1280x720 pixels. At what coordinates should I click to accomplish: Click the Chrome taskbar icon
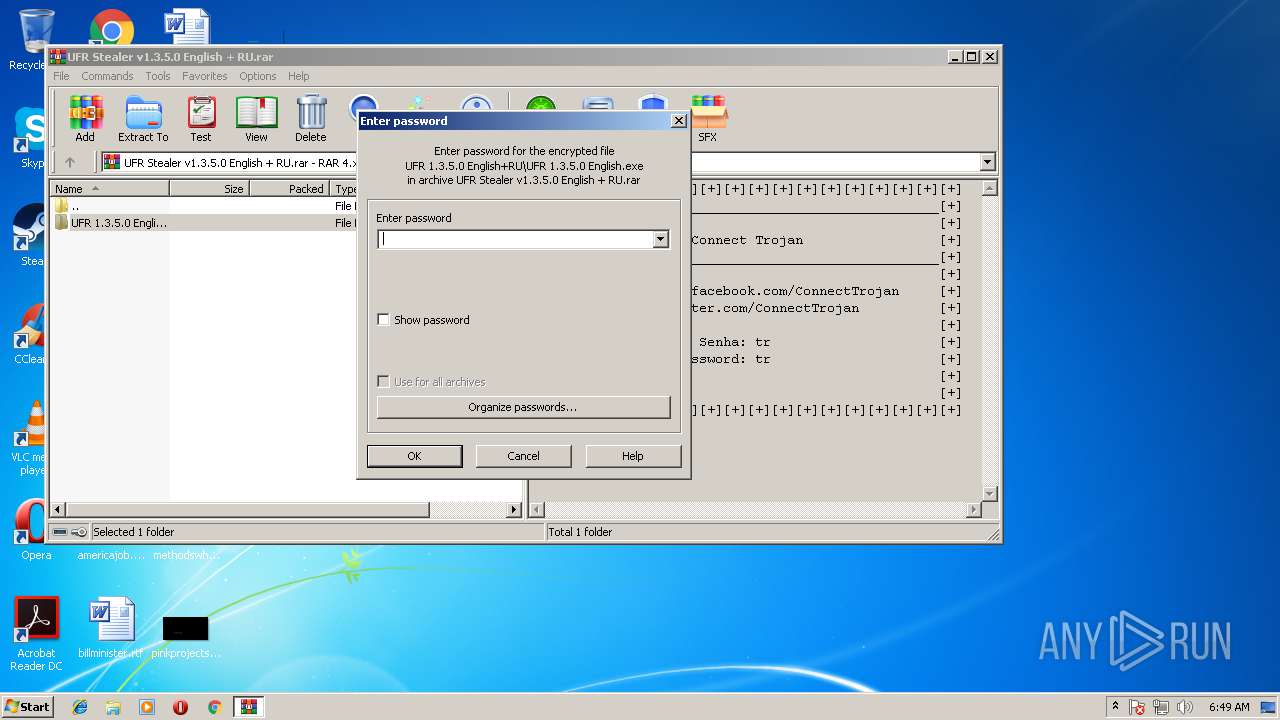tap(214, 707)
